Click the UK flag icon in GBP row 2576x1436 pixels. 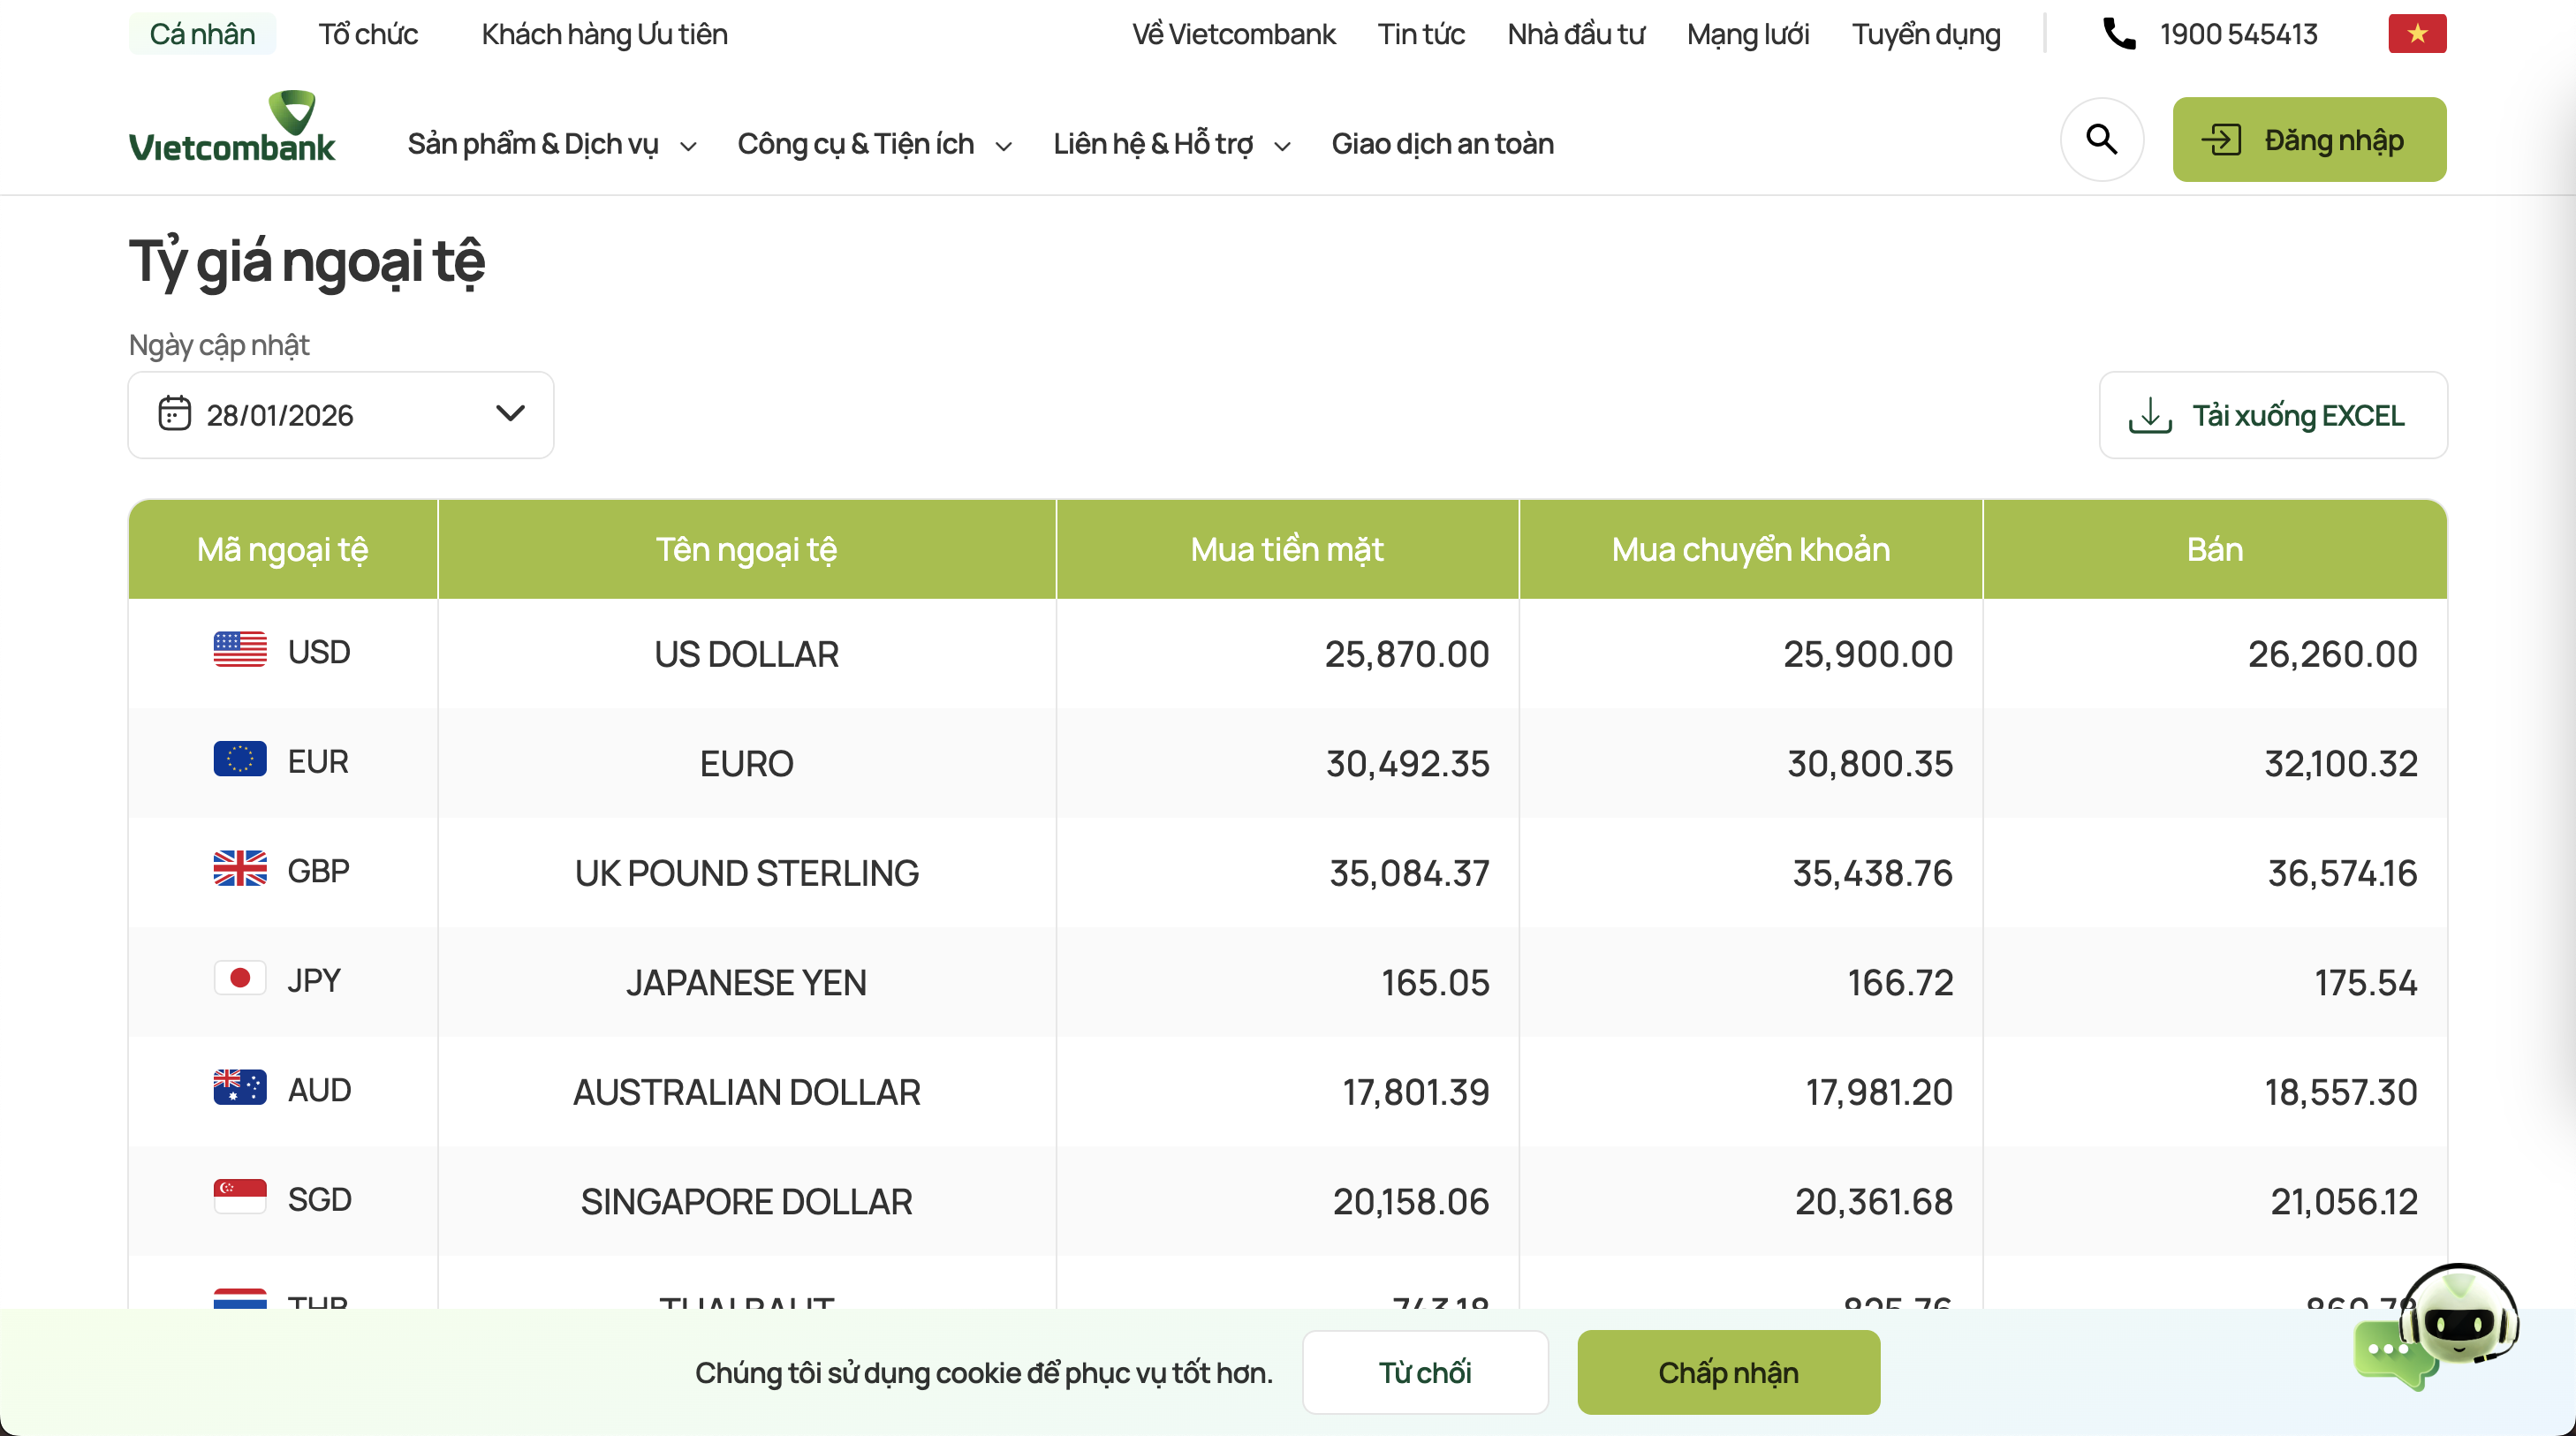point(240,869)
